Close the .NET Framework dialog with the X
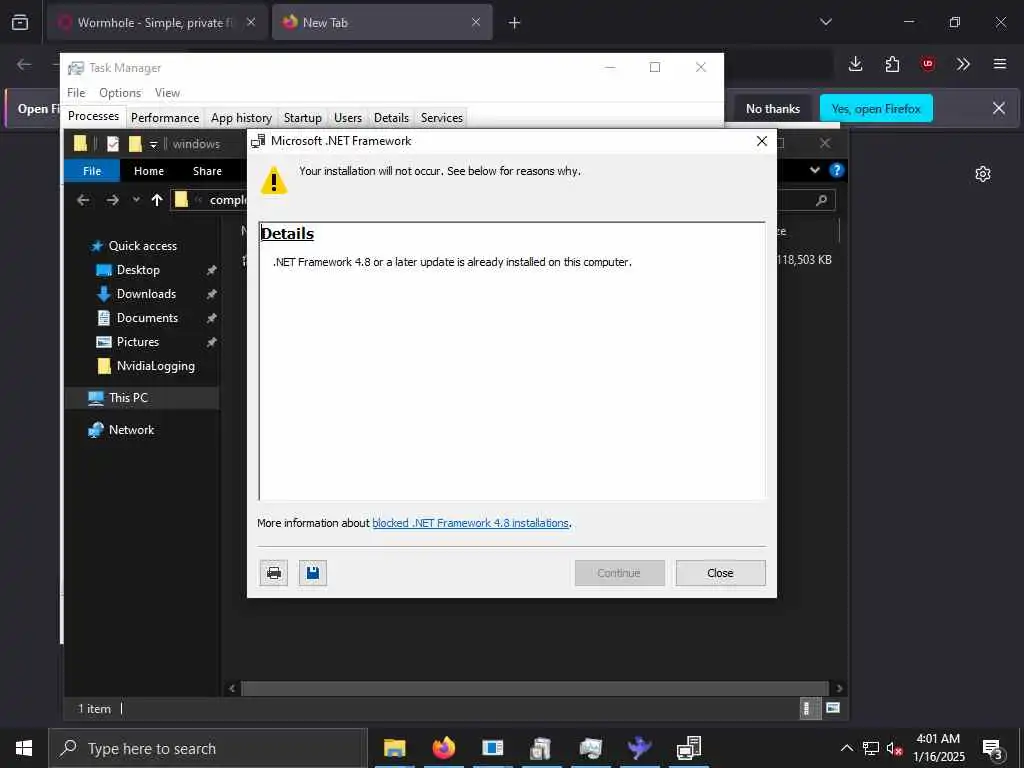 point(761,141)
